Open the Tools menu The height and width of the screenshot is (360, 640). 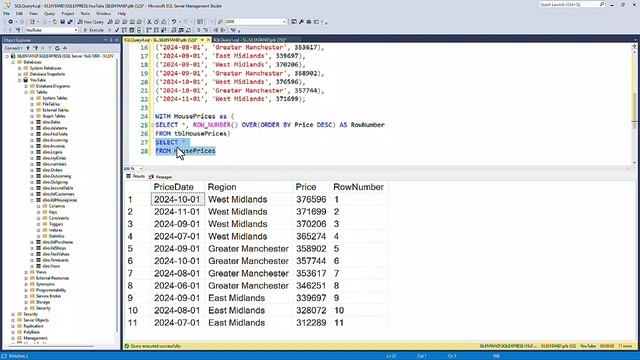click(85, 13)
